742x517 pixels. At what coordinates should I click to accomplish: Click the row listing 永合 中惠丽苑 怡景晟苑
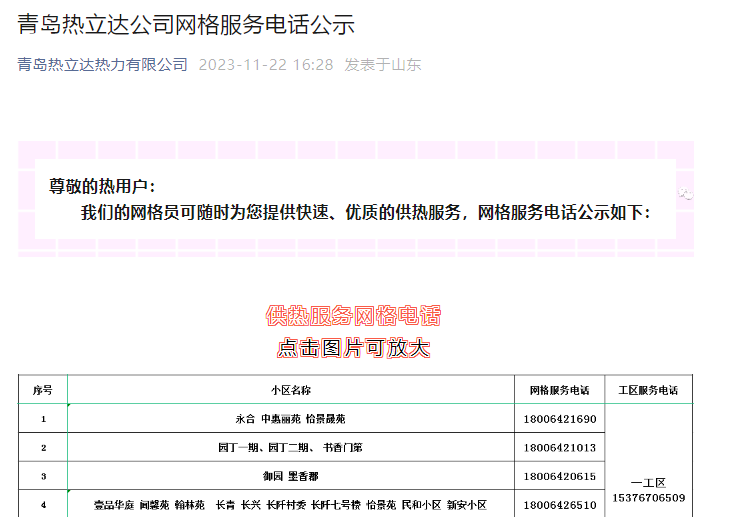click(290, 419)
